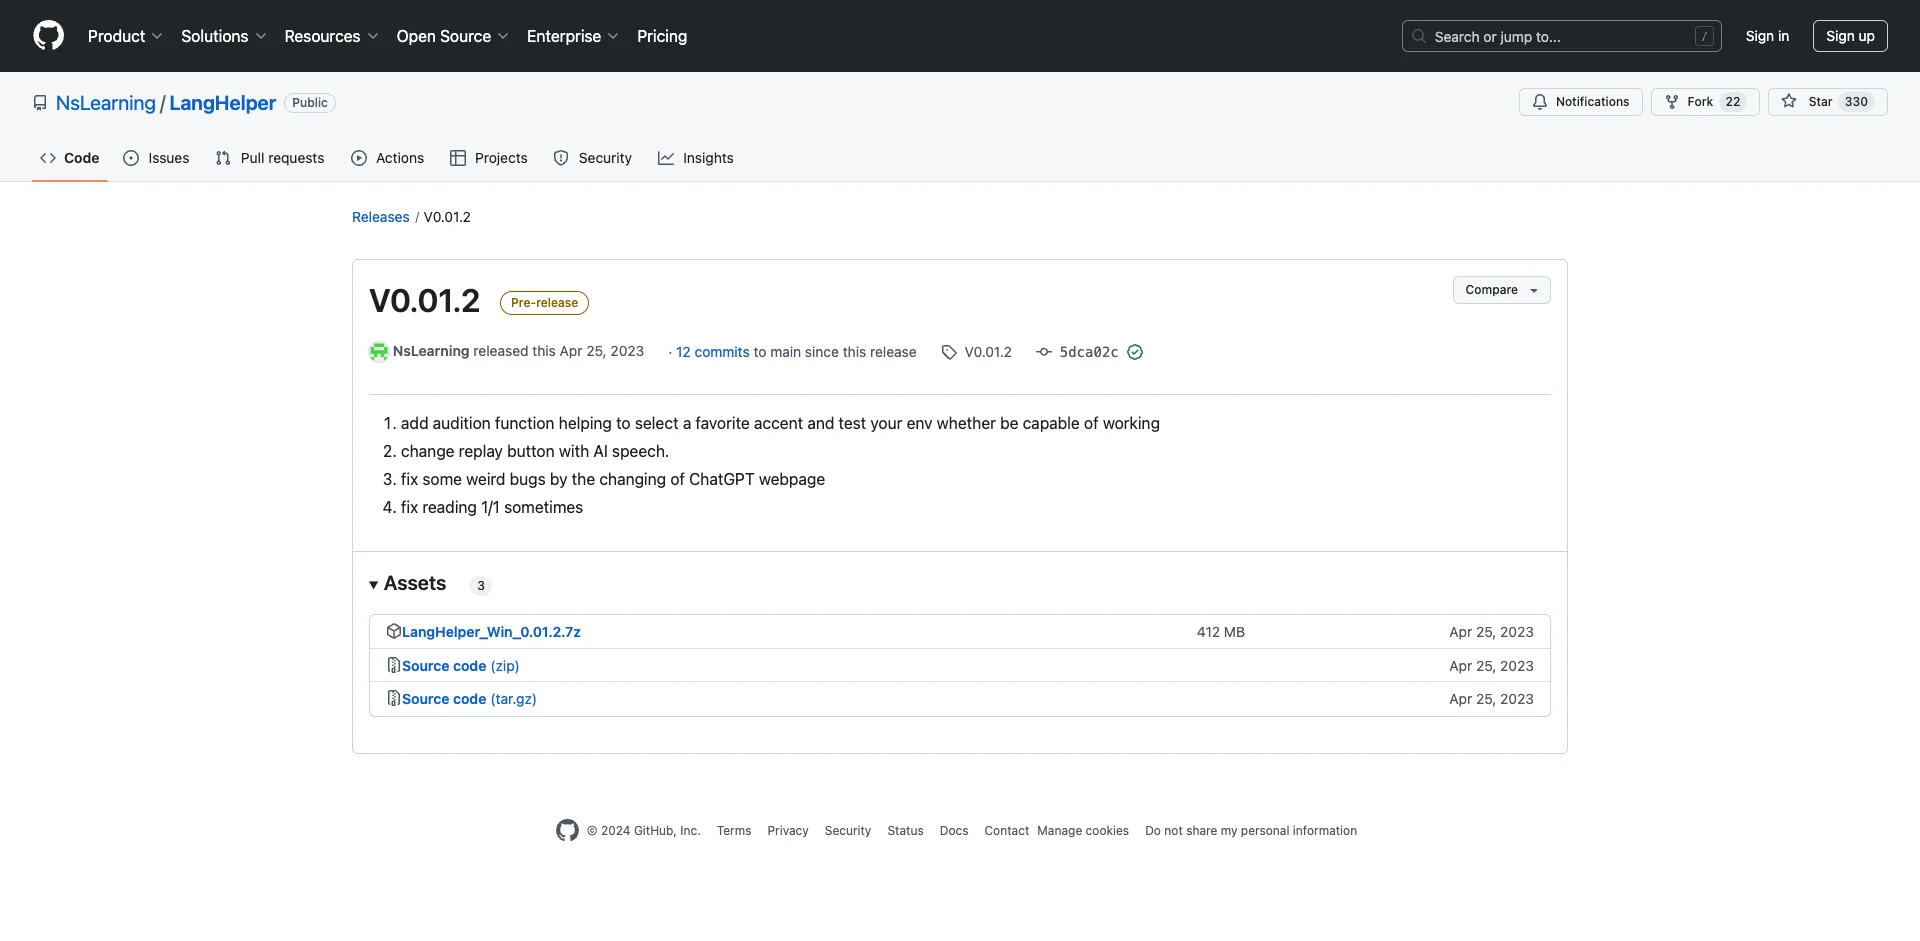The width and height of the screenshot is (1920, 941).
Task: Collapse the Assets section
Action: (x=408, y=584)
